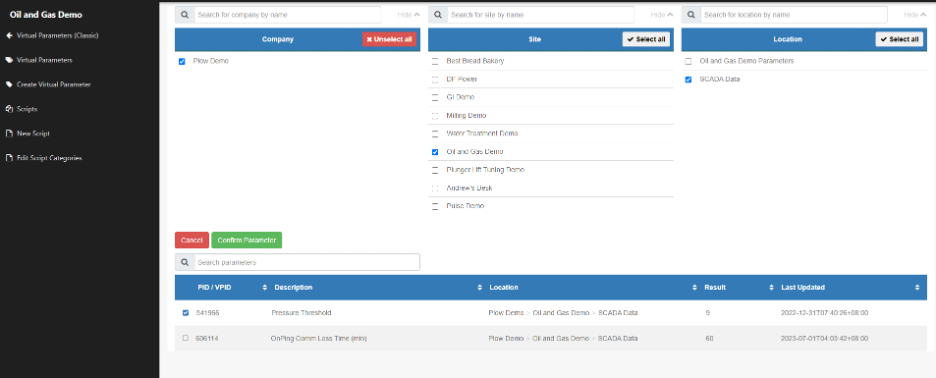
Task: Click the Virtual Parameters tag icon
Action: [x=9, y=60]
